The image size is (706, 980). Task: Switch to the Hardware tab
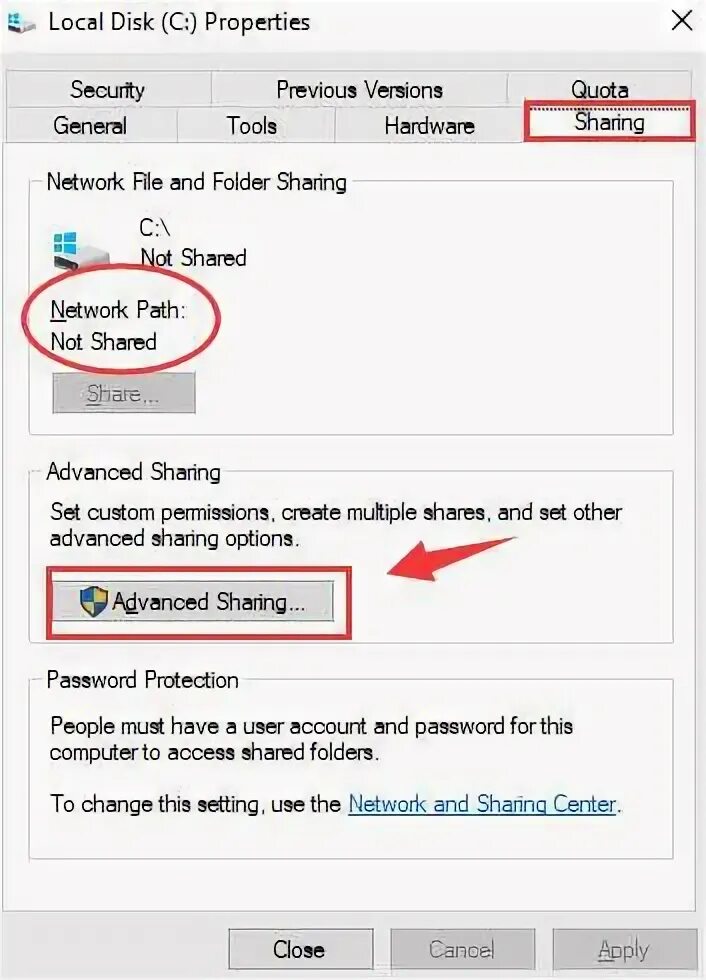[429, 125]
